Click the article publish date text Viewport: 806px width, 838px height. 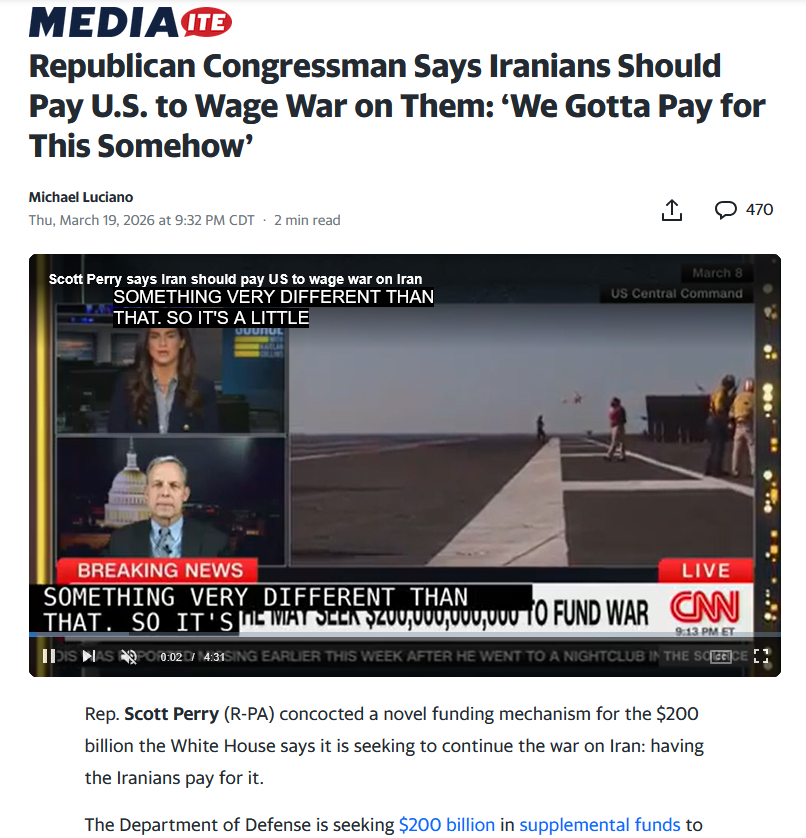pos(142,220)
